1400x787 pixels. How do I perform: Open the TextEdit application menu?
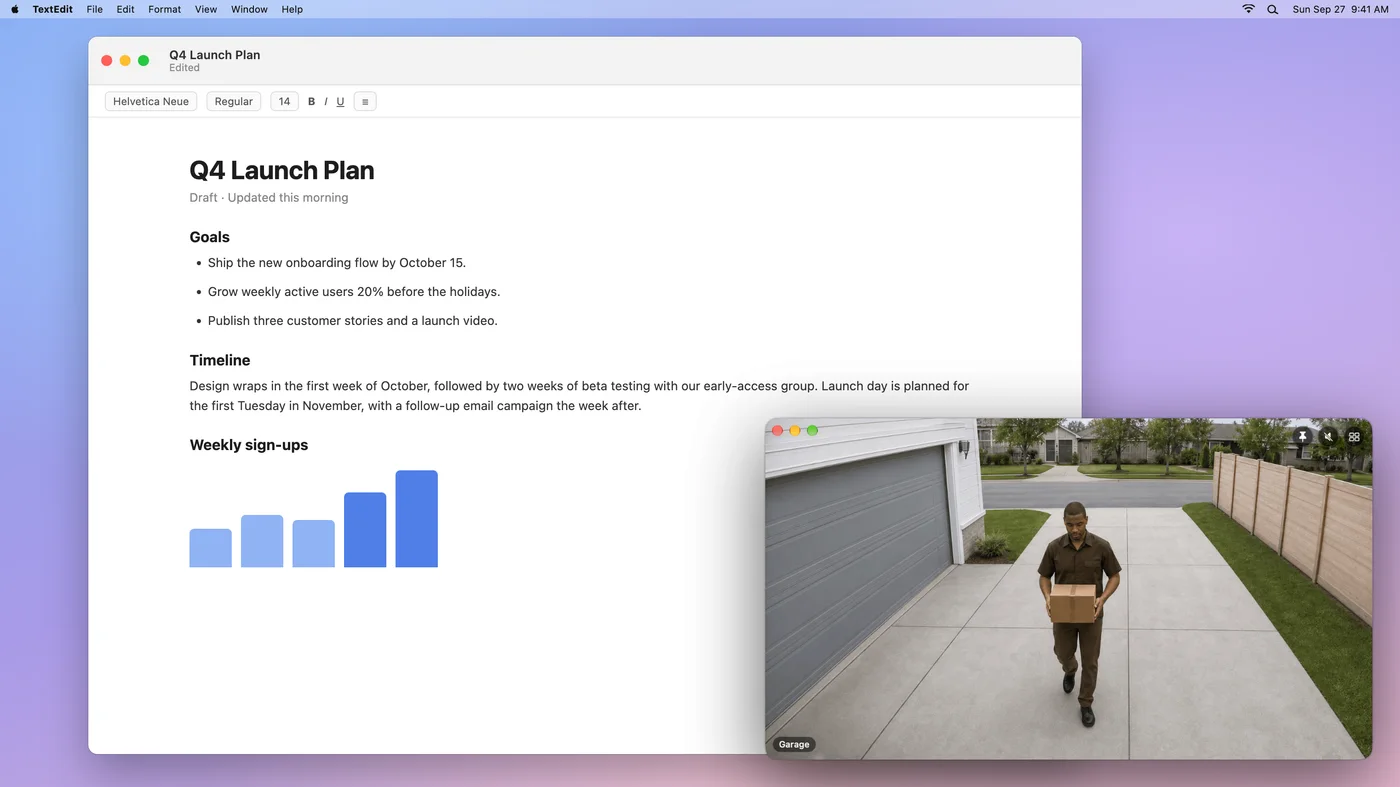[52, 9]
